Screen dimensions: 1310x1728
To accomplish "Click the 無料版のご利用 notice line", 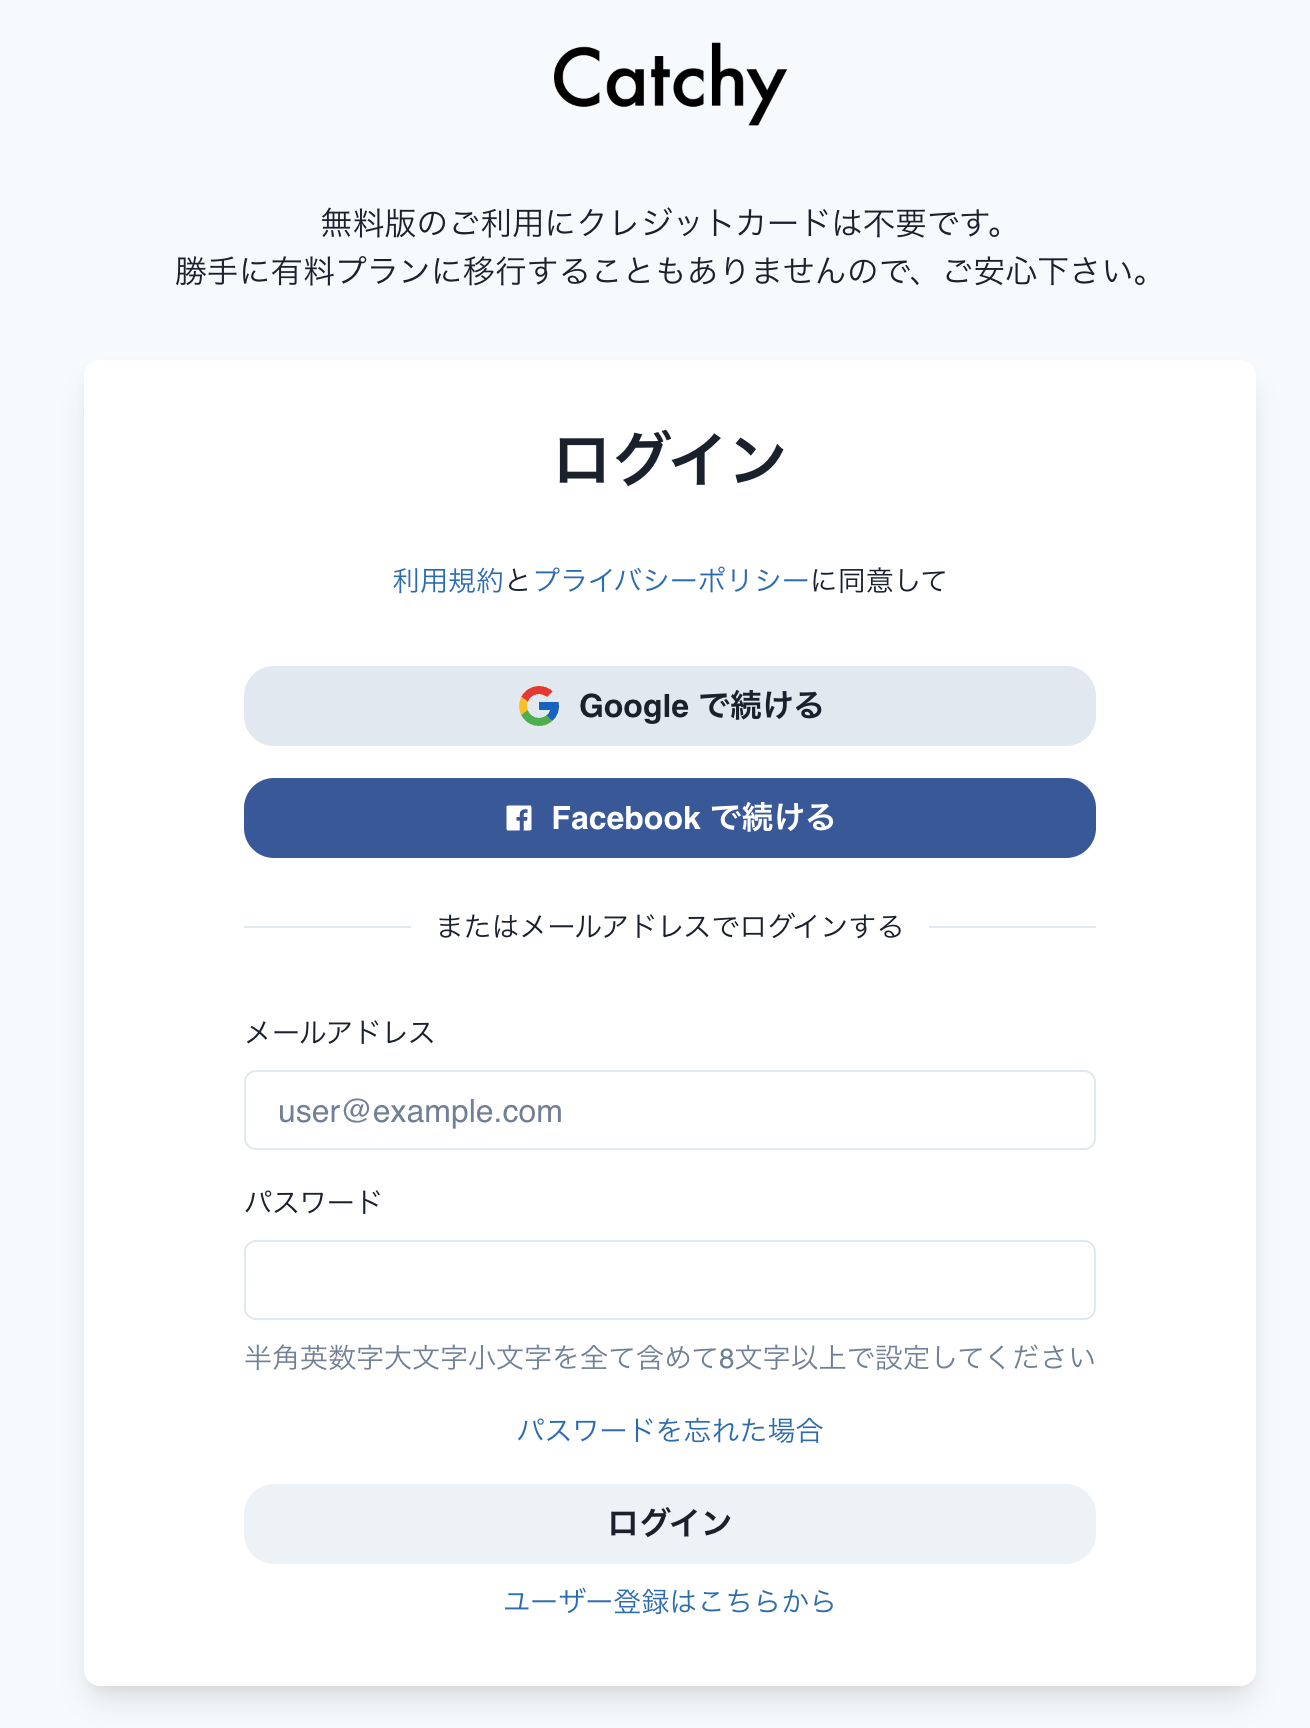I will click(x=665, y=223).
